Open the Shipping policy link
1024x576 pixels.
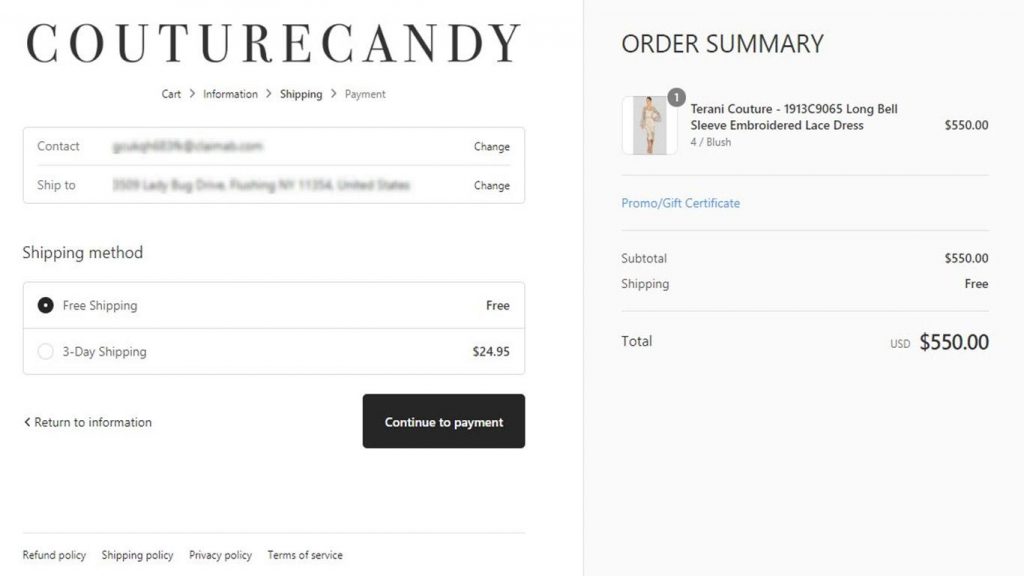pyautogui.click(x=137, y=555)
